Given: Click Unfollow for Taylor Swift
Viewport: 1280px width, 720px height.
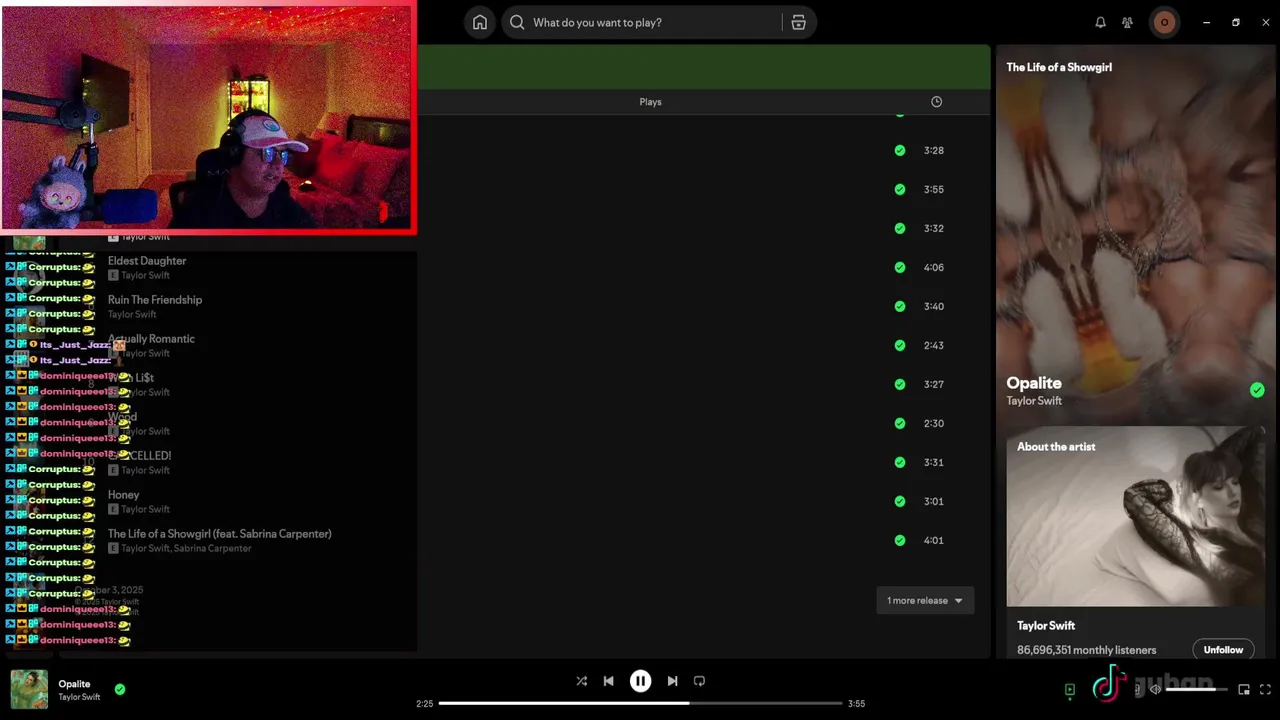Looking at the screenshot, I should pos(1223,650).
